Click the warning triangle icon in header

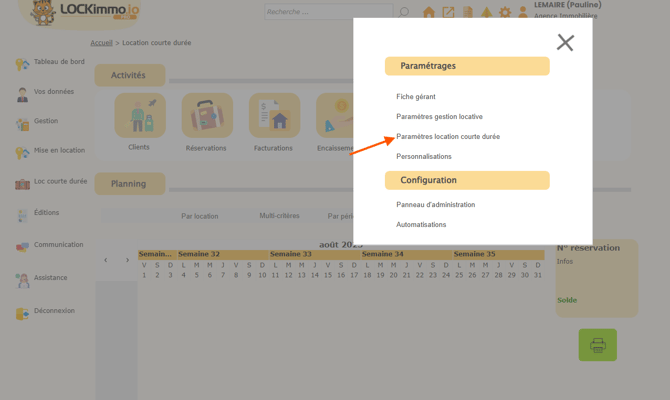pyautogui.click(x=486, y=12)
